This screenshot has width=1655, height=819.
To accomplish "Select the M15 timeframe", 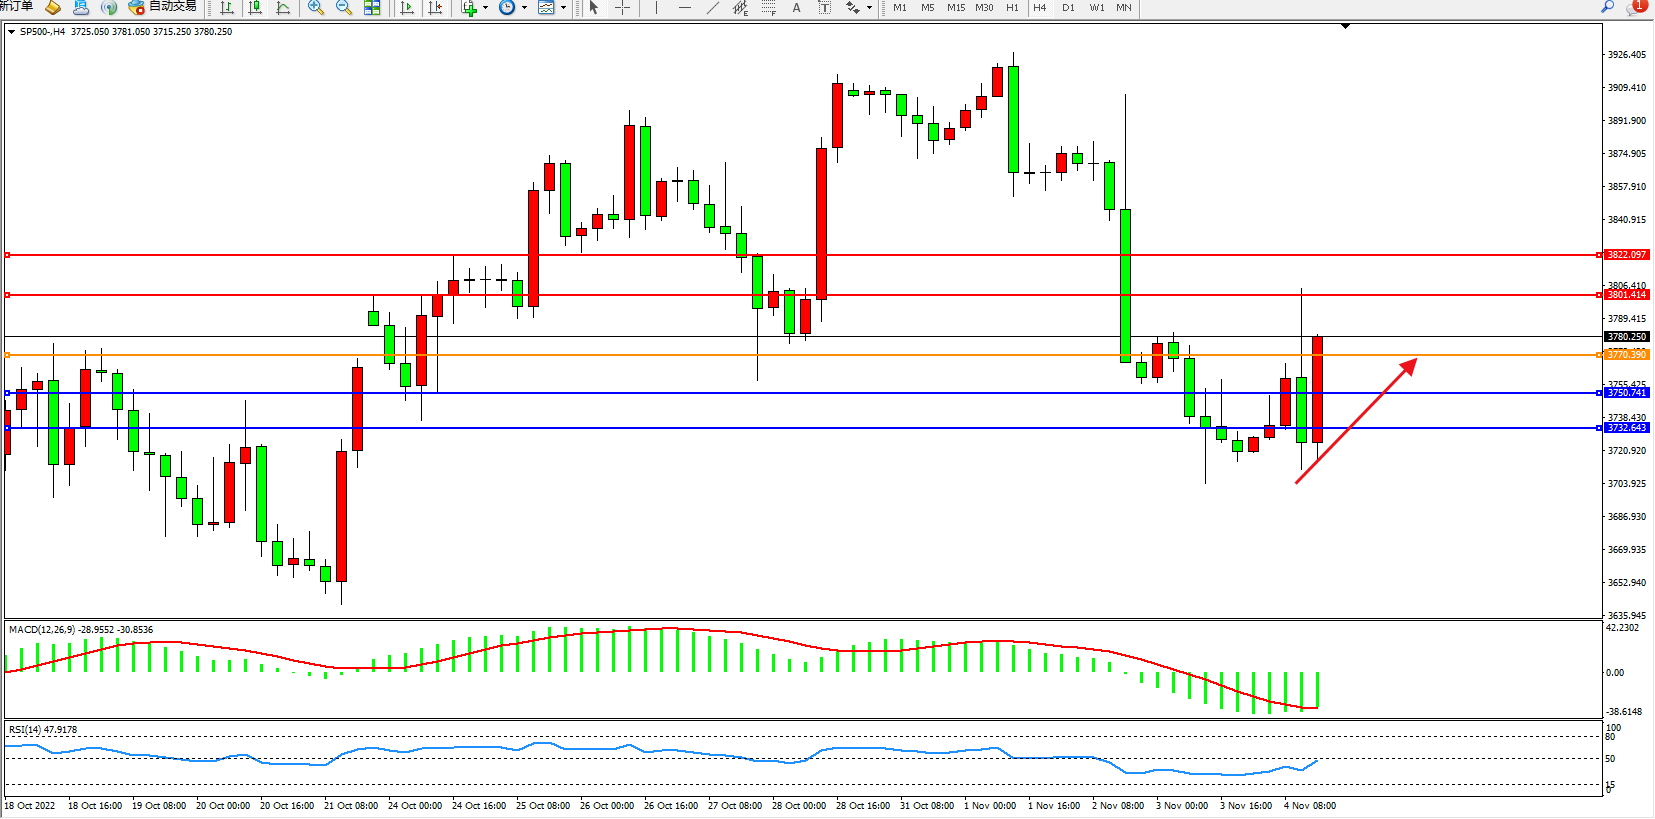I will click(956, 8).
